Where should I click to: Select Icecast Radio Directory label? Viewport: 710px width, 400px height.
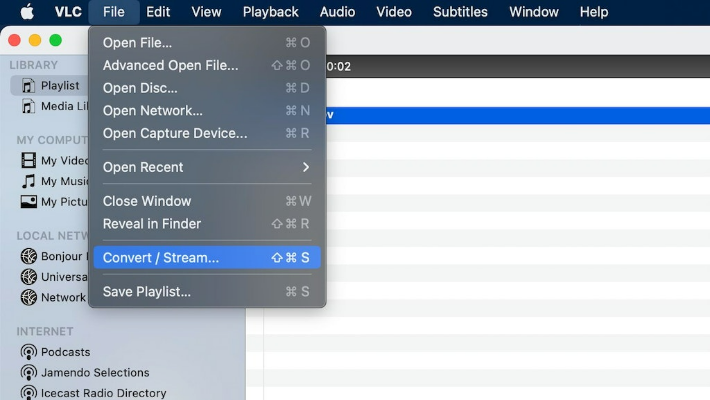[104, 393]
